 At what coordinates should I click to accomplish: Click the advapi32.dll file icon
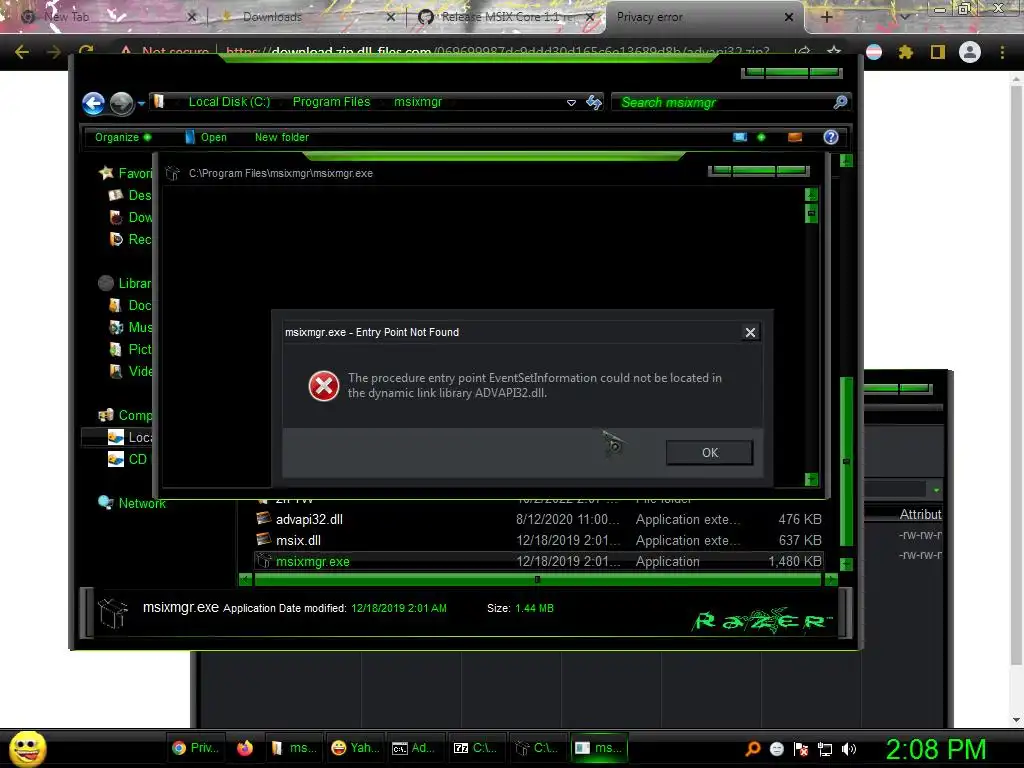[x=264, y=519]
